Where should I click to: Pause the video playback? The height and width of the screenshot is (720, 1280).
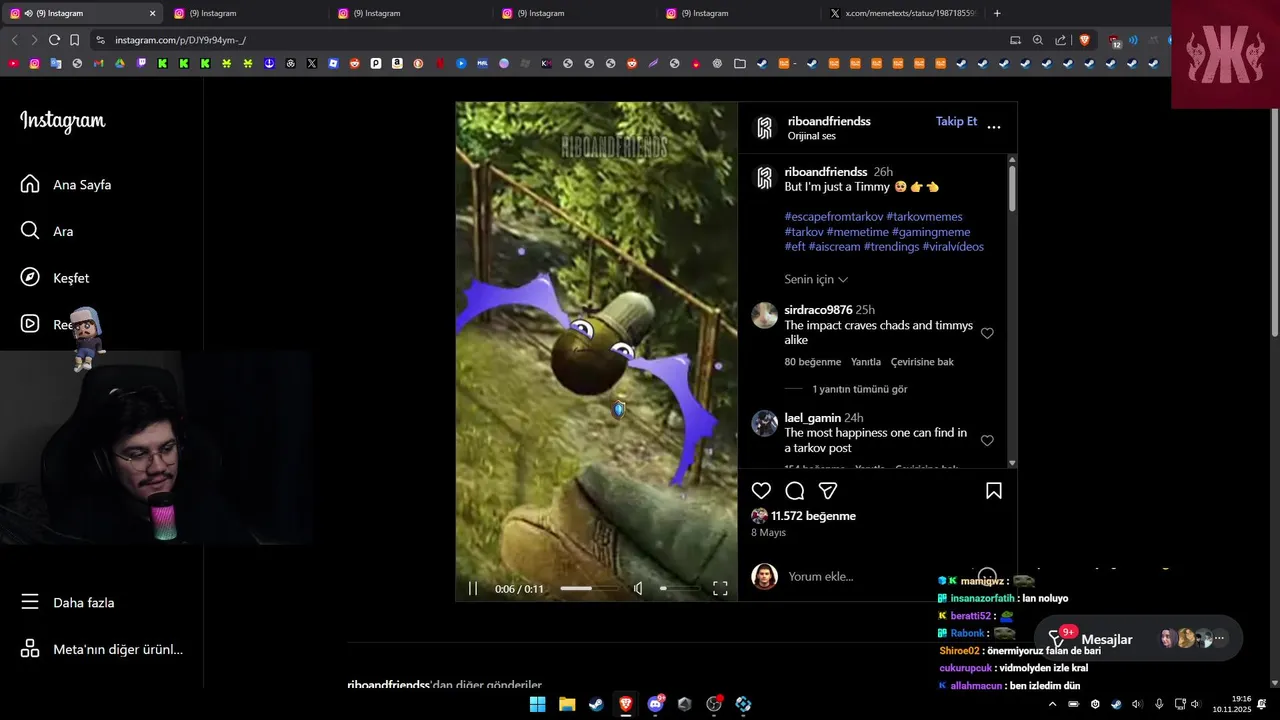473,588
